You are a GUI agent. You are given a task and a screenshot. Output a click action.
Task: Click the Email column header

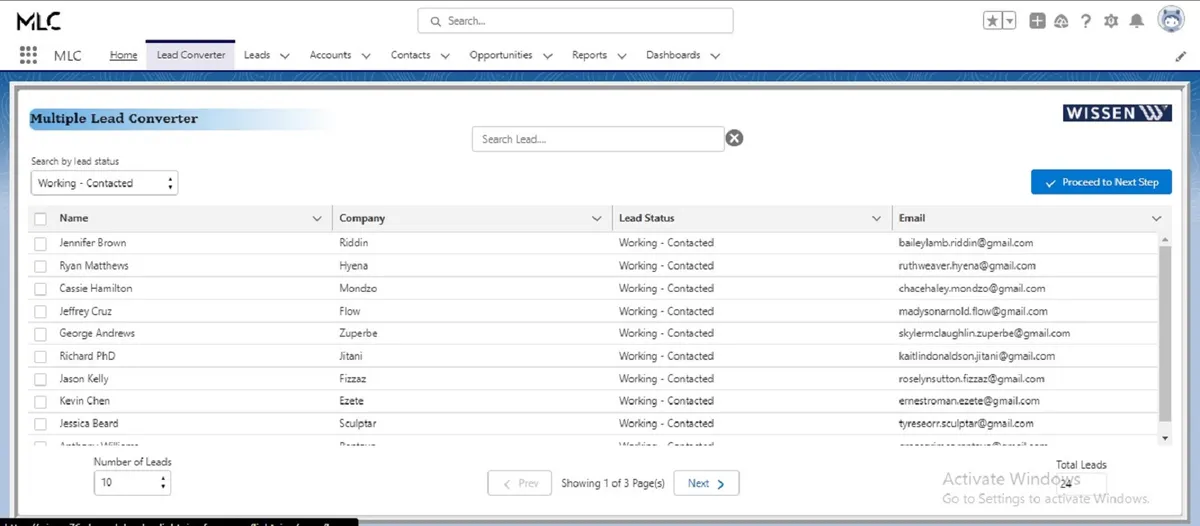[1032, 218]
